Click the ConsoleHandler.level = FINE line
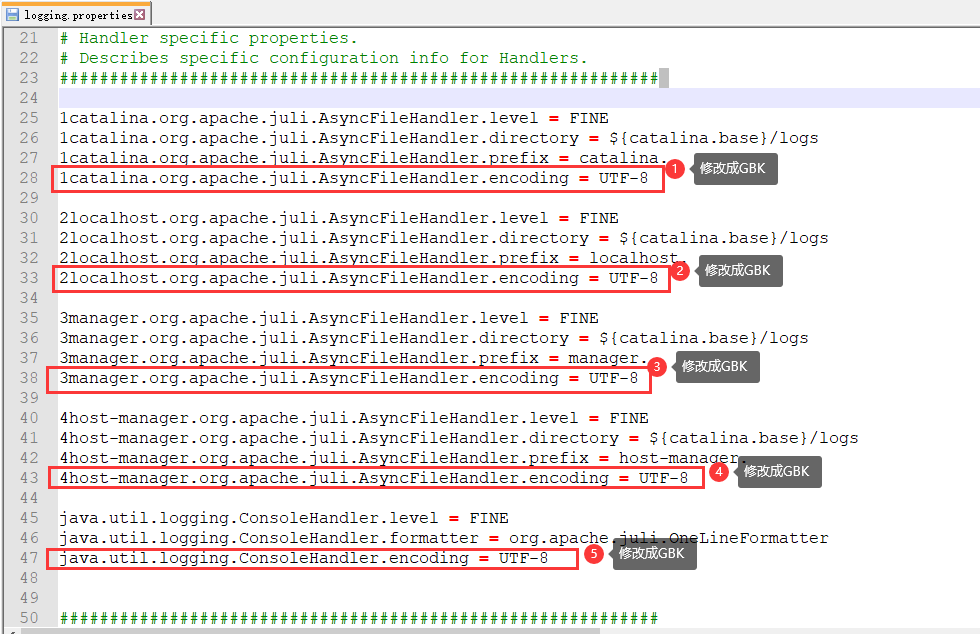 (x=284, y=518)
